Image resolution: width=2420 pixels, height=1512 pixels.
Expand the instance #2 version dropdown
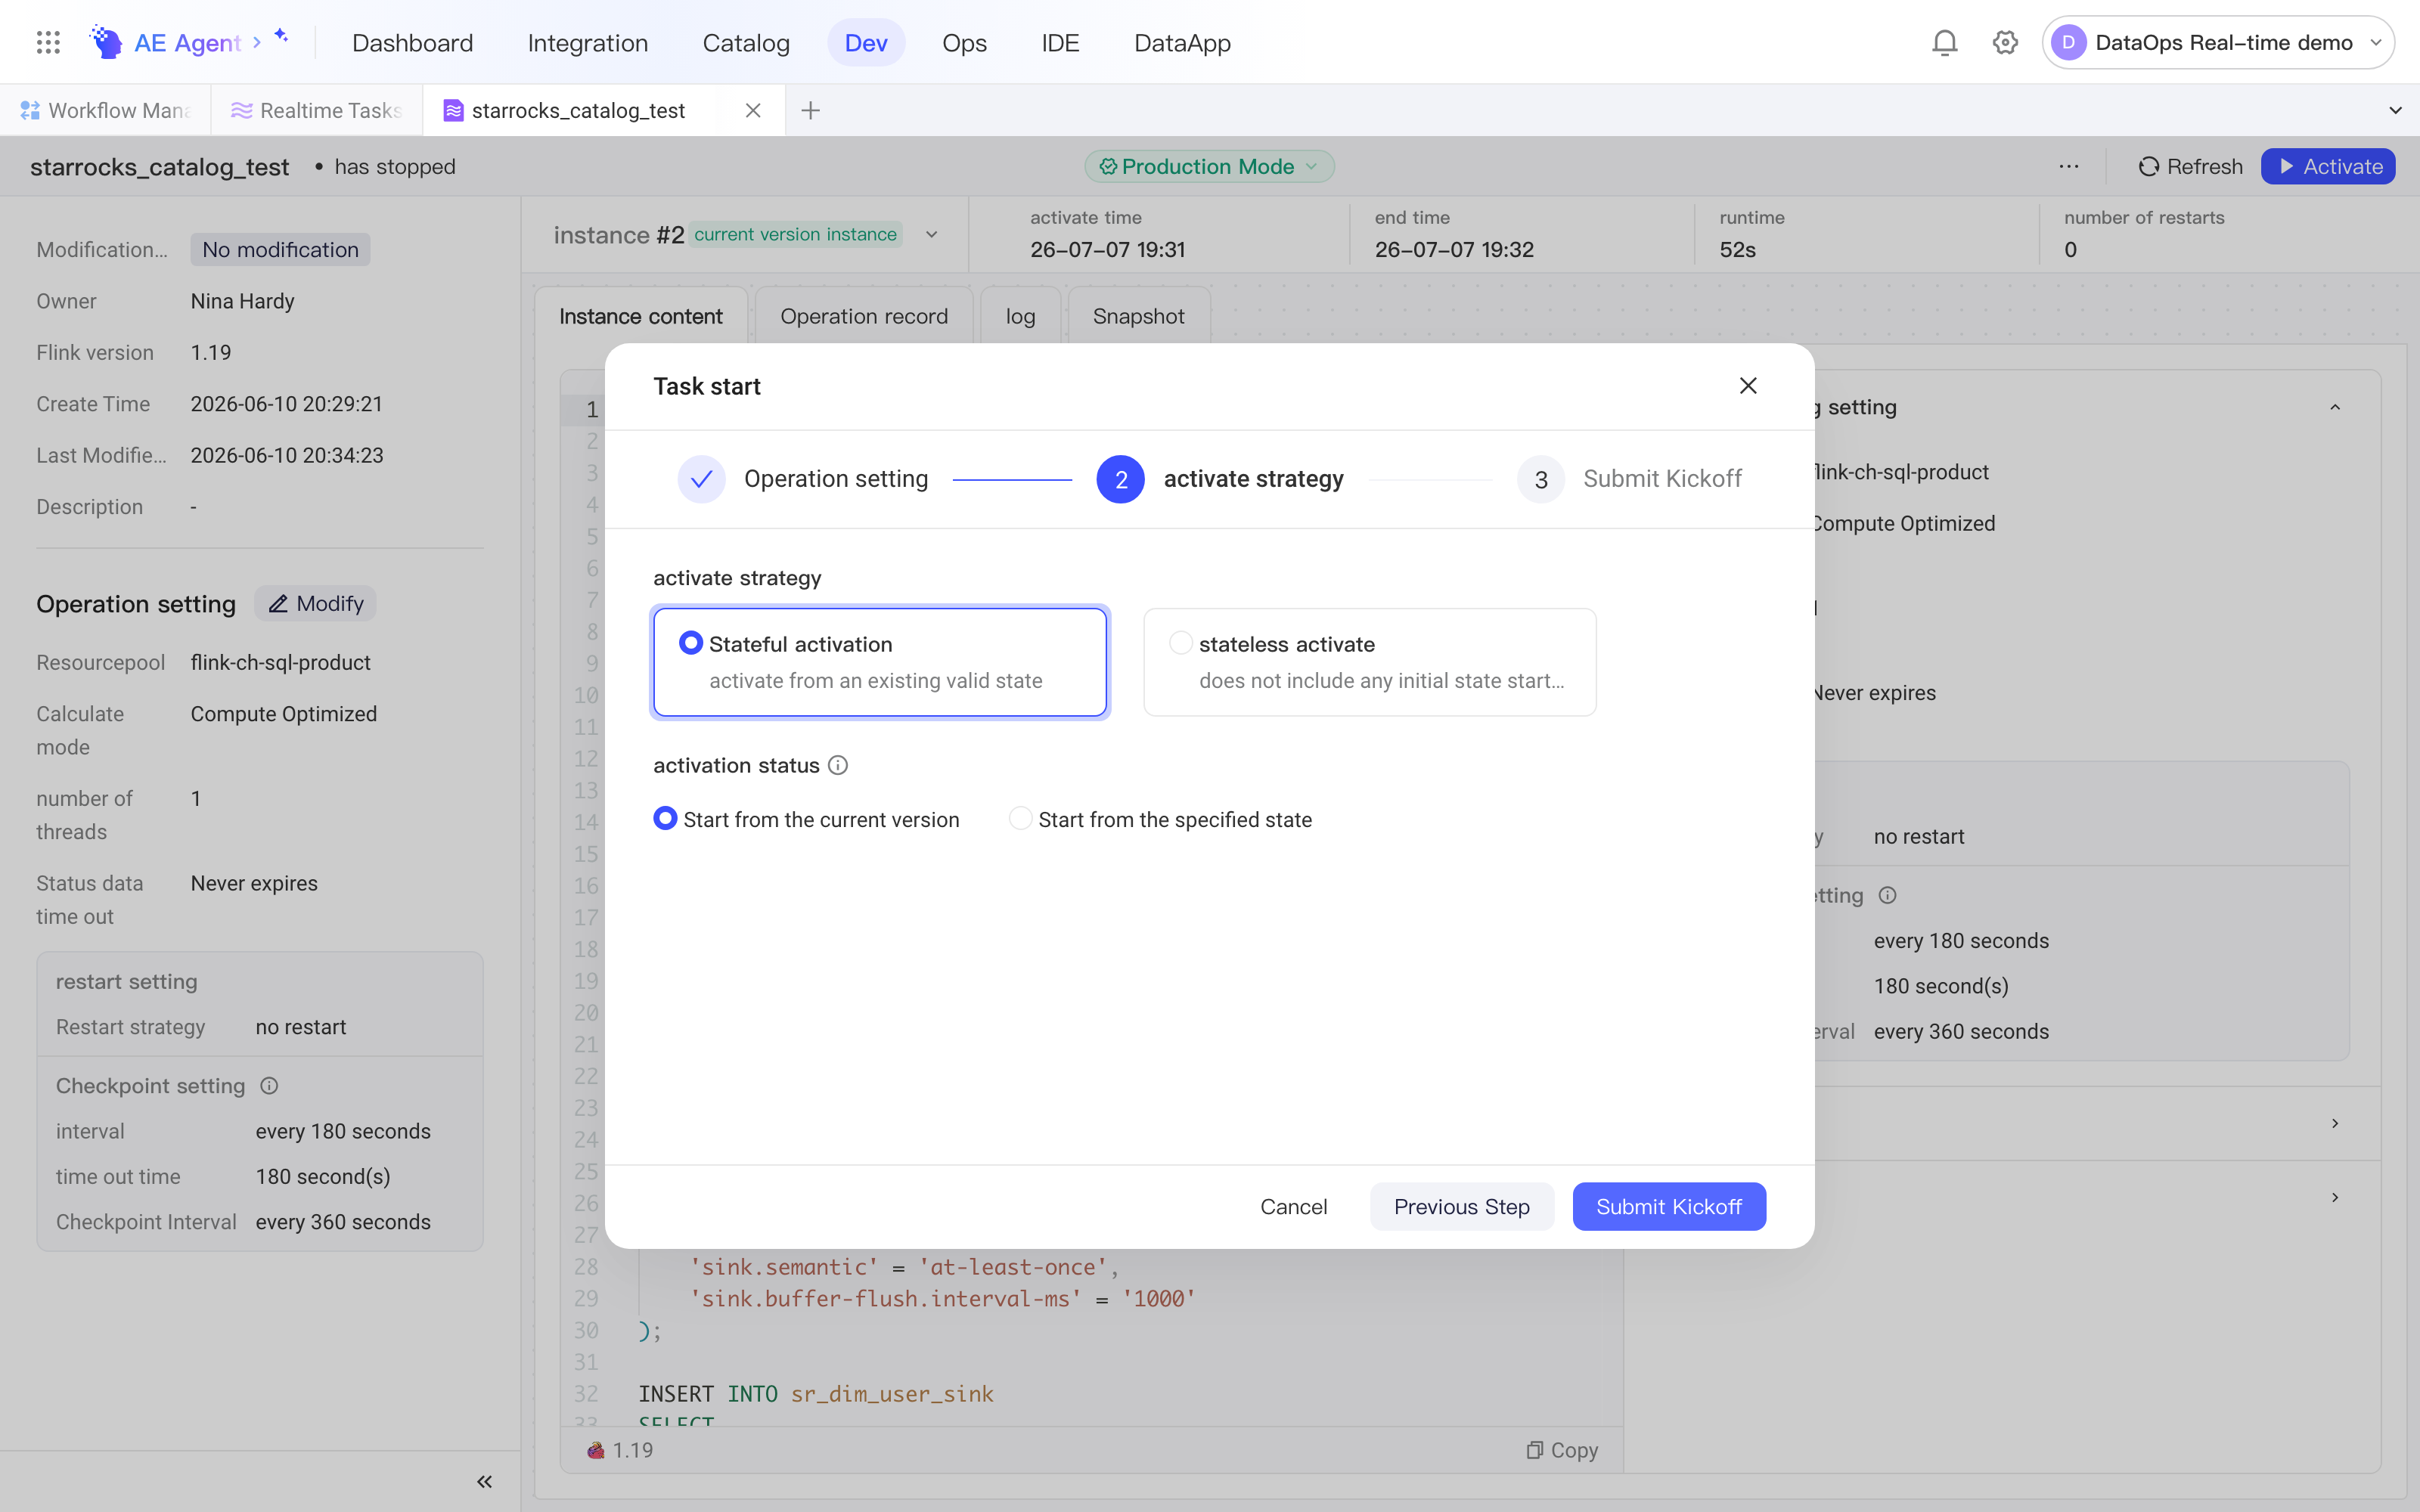(x=931, y=235)
